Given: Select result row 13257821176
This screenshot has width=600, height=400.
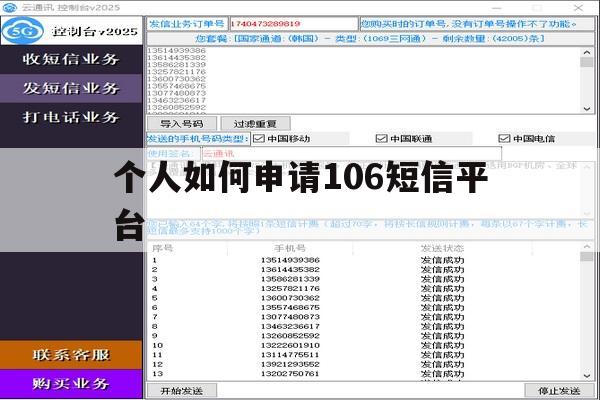Looking at the screenshot, I should tap(364, 289).
